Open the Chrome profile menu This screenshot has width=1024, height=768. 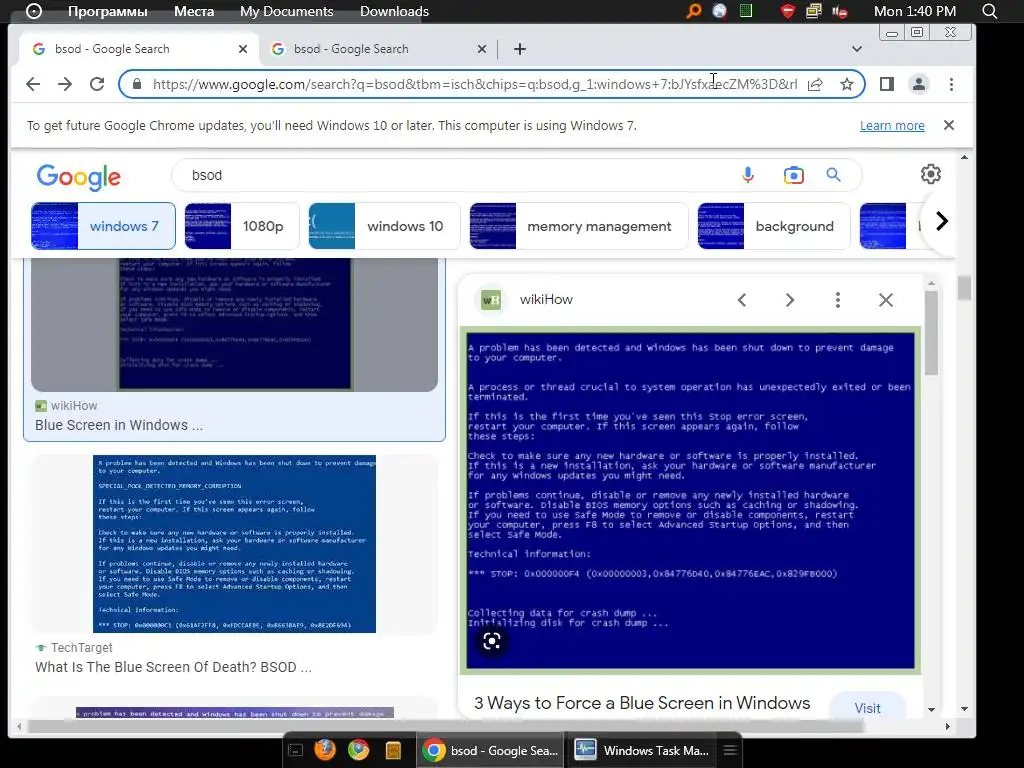point(919,84)
